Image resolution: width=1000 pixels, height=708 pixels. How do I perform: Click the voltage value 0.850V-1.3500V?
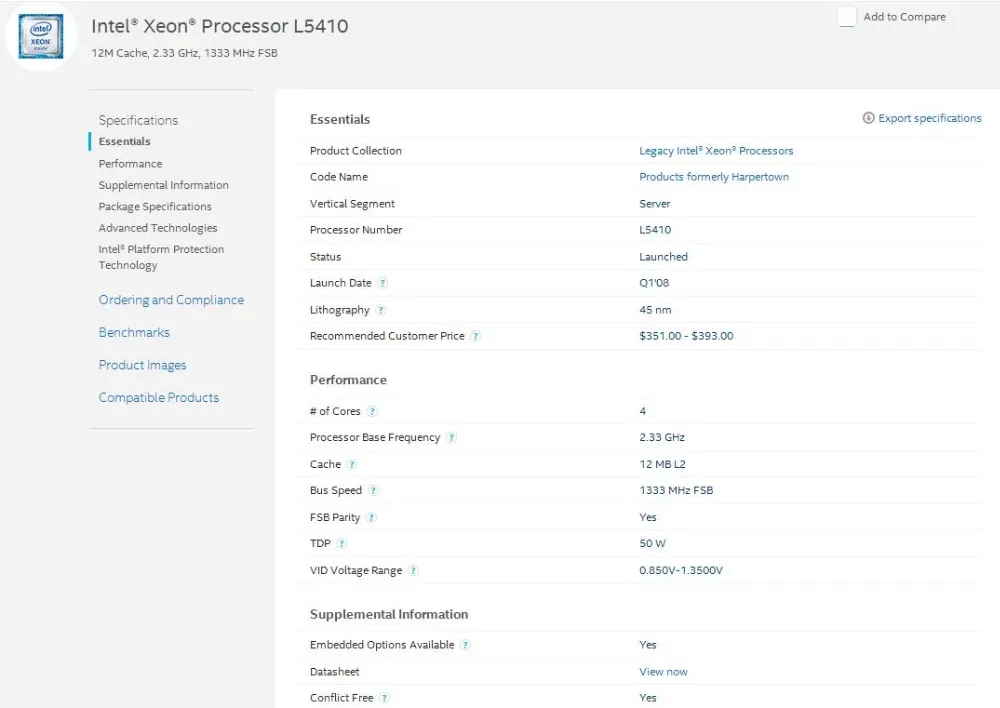[x=680, y=570]
